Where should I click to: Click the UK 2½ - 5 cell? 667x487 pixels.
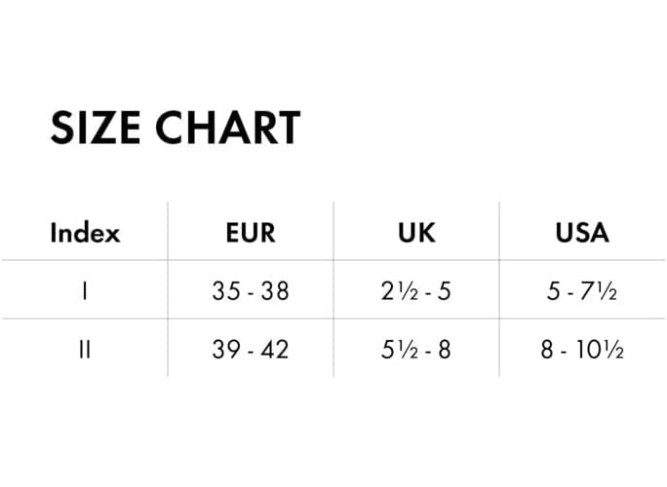point(416,291)
